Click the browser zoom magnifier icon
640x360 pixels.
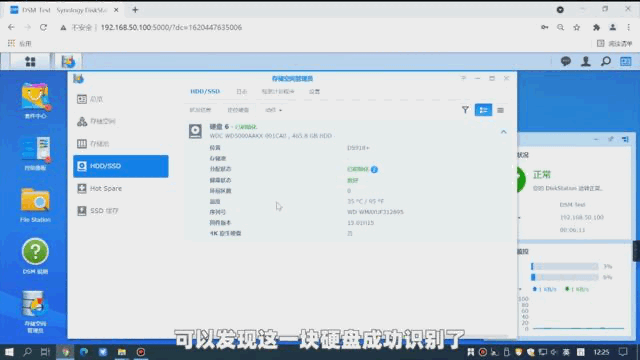point(560,27)
